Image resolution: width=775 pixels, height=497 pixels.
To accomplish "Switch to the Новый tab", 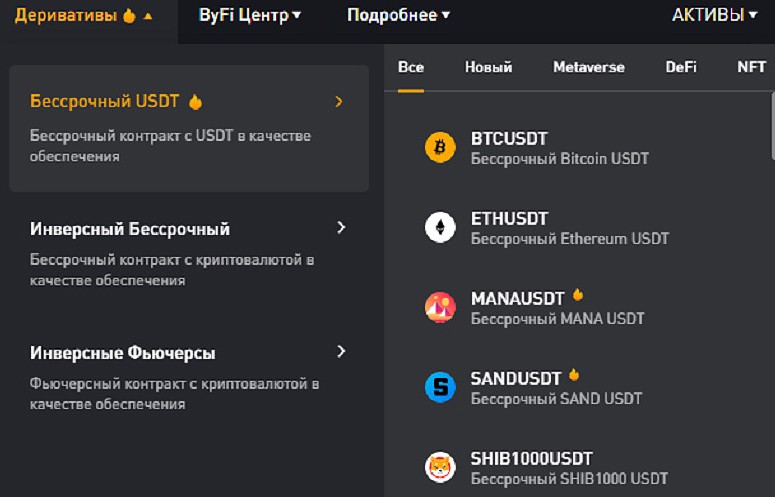I will pyautogui.click(x=489, y=67).
